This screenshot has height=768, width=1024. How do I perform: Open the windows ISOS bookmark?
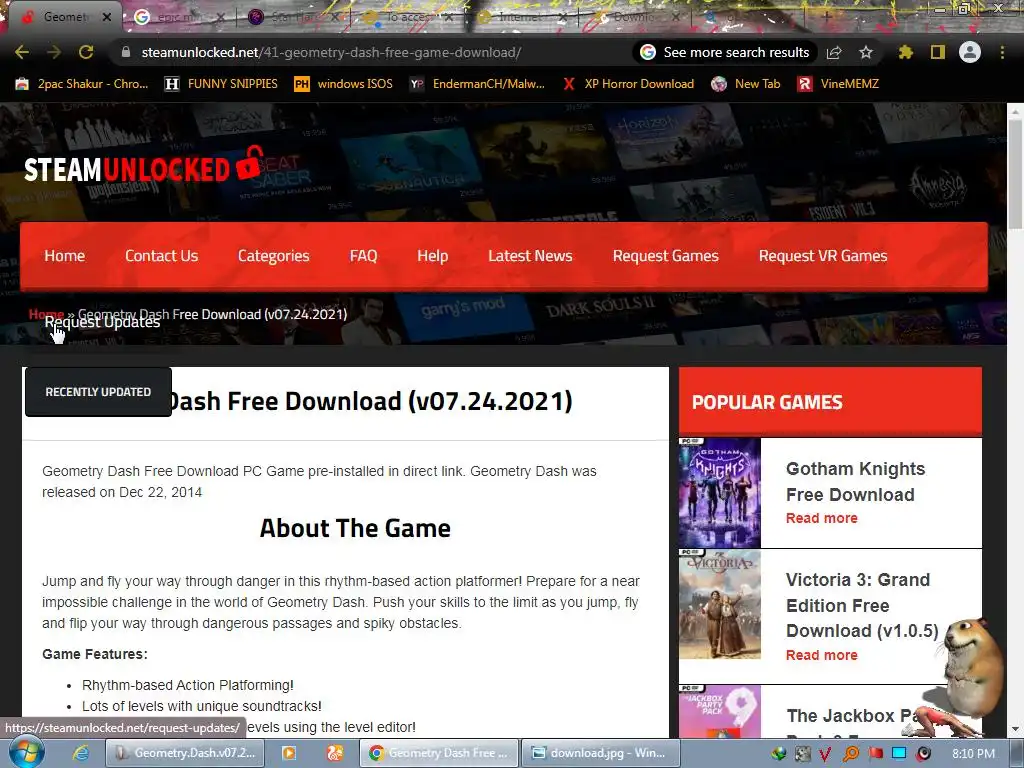(x=344, y=84)
